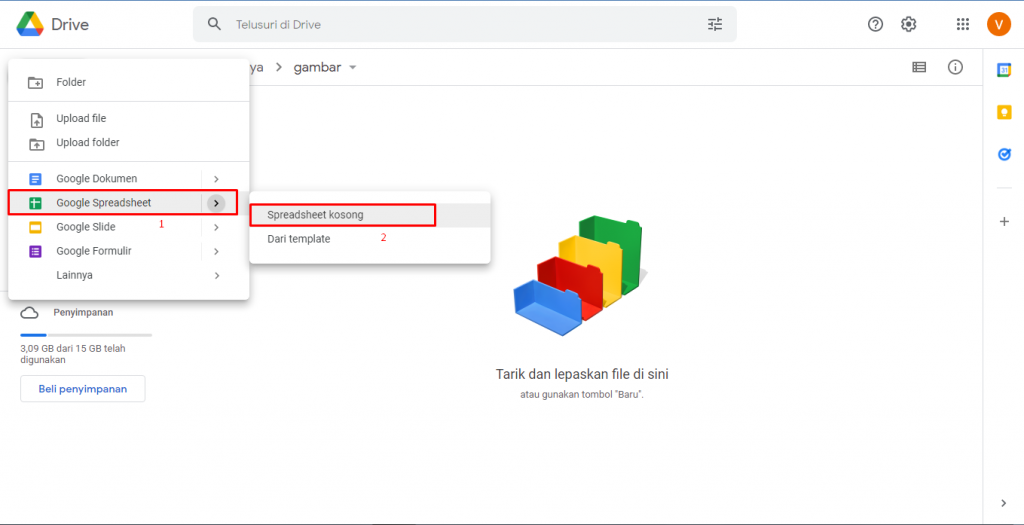
Task: Open search filter options icon
Action: click(715, 24)
